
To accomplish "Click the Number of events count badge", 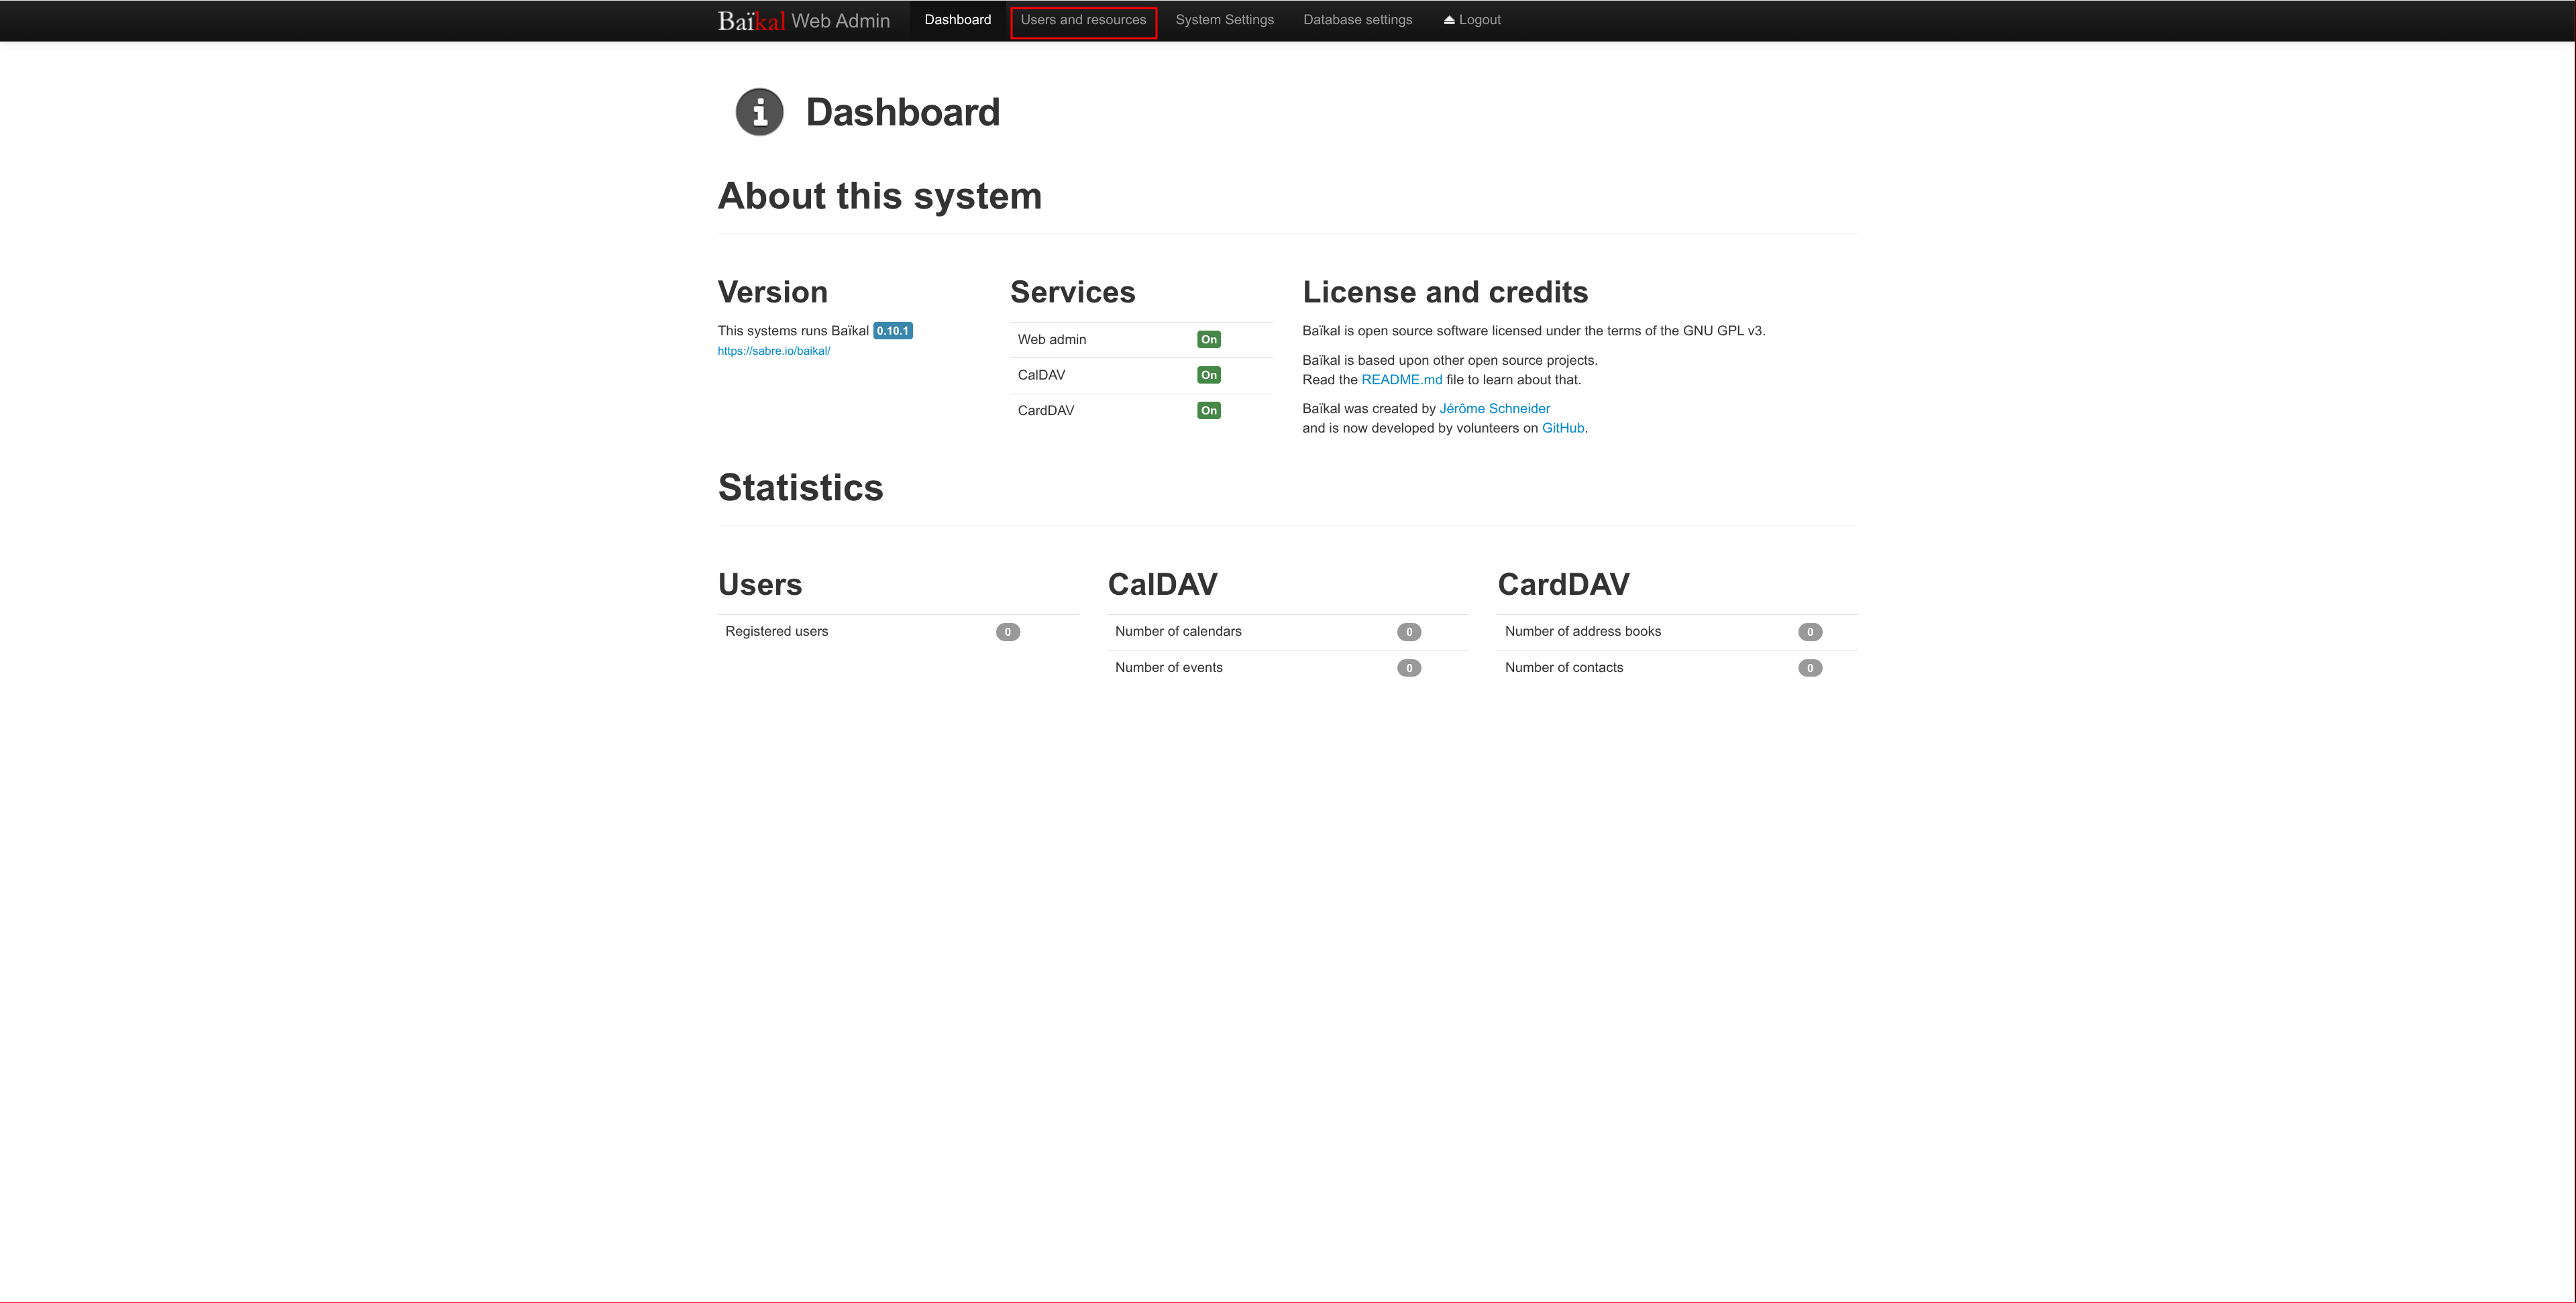I will click(1408, 668).
